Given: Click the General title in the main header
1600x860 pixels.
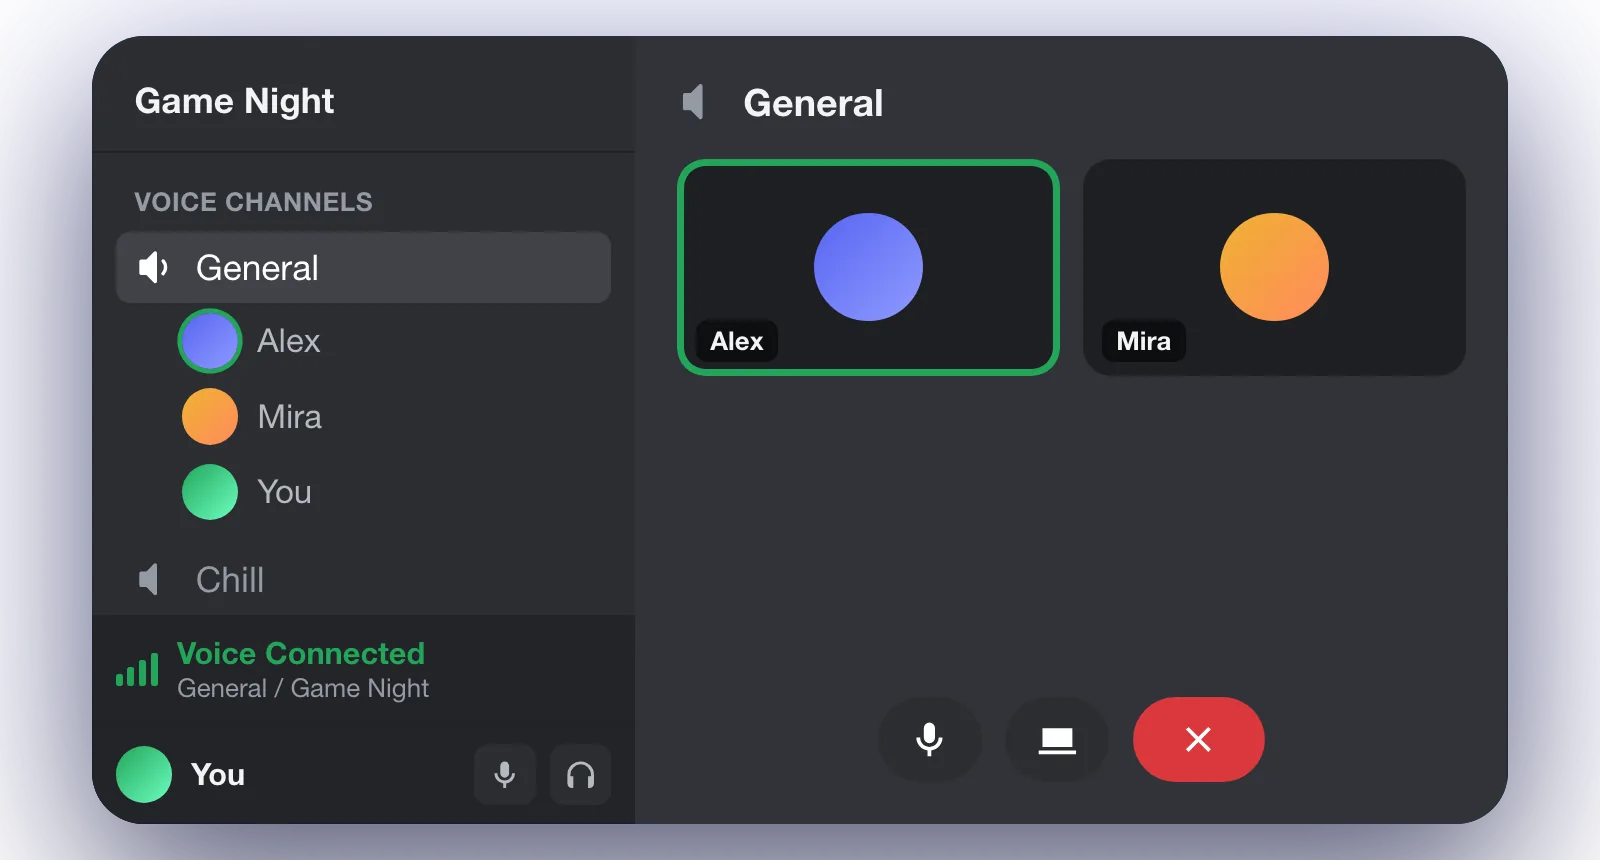Looking at the screenshot, I should [813, 103].
